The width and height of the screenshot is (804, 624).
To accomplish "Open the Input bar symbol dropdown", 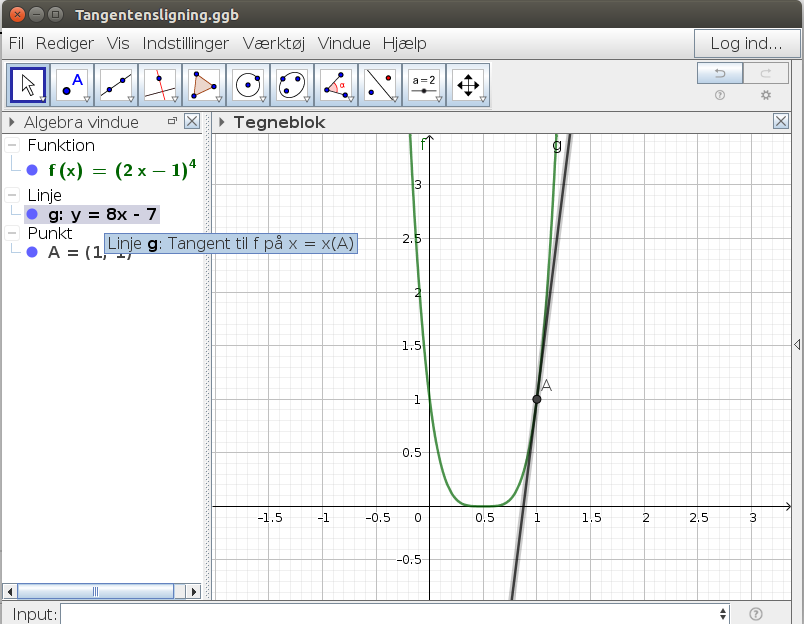I will 723,614.
